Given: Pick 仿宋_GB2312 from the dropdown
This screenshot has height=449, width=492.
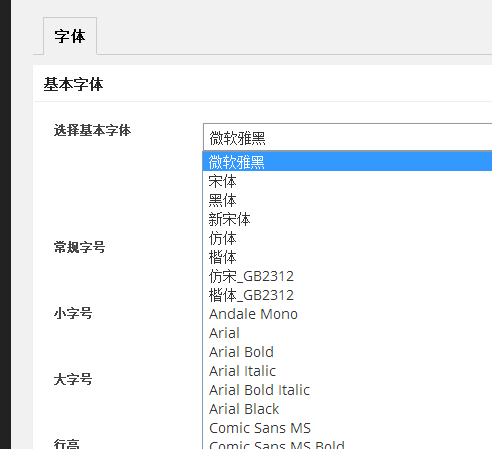Looking at the screenshot, I should click(347, 276).
